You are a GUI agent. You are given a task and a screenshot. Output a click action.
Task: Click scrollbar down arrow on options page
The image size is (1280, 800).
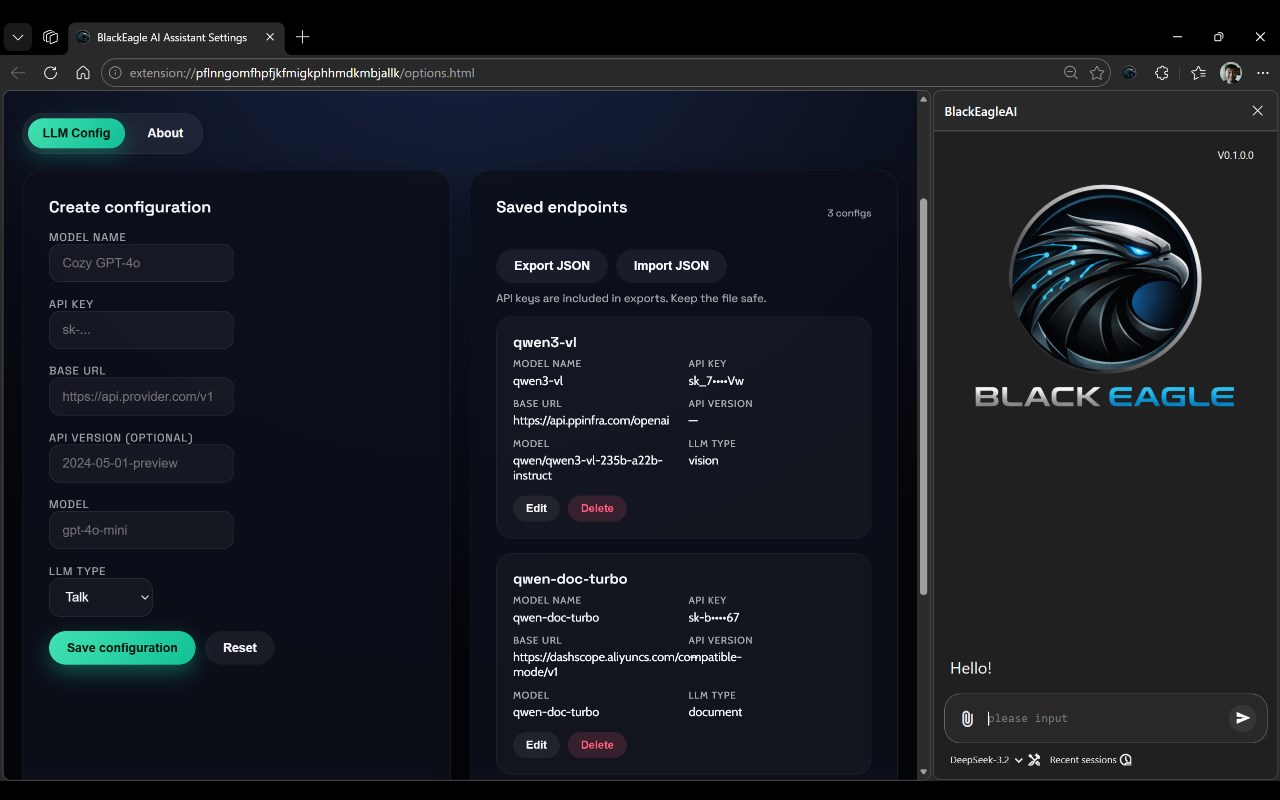pyautogui.click(x=923, y=772)
